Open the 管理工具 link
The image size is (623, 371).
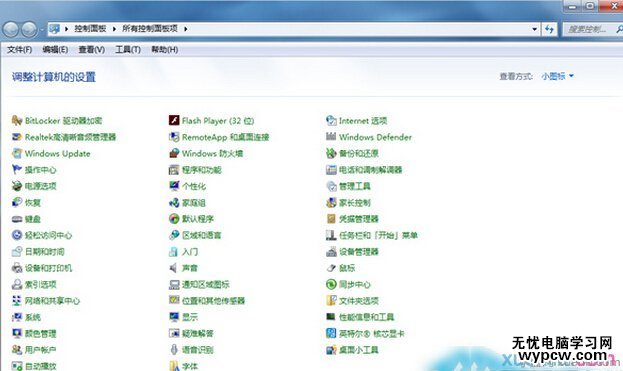pos(355,186)
